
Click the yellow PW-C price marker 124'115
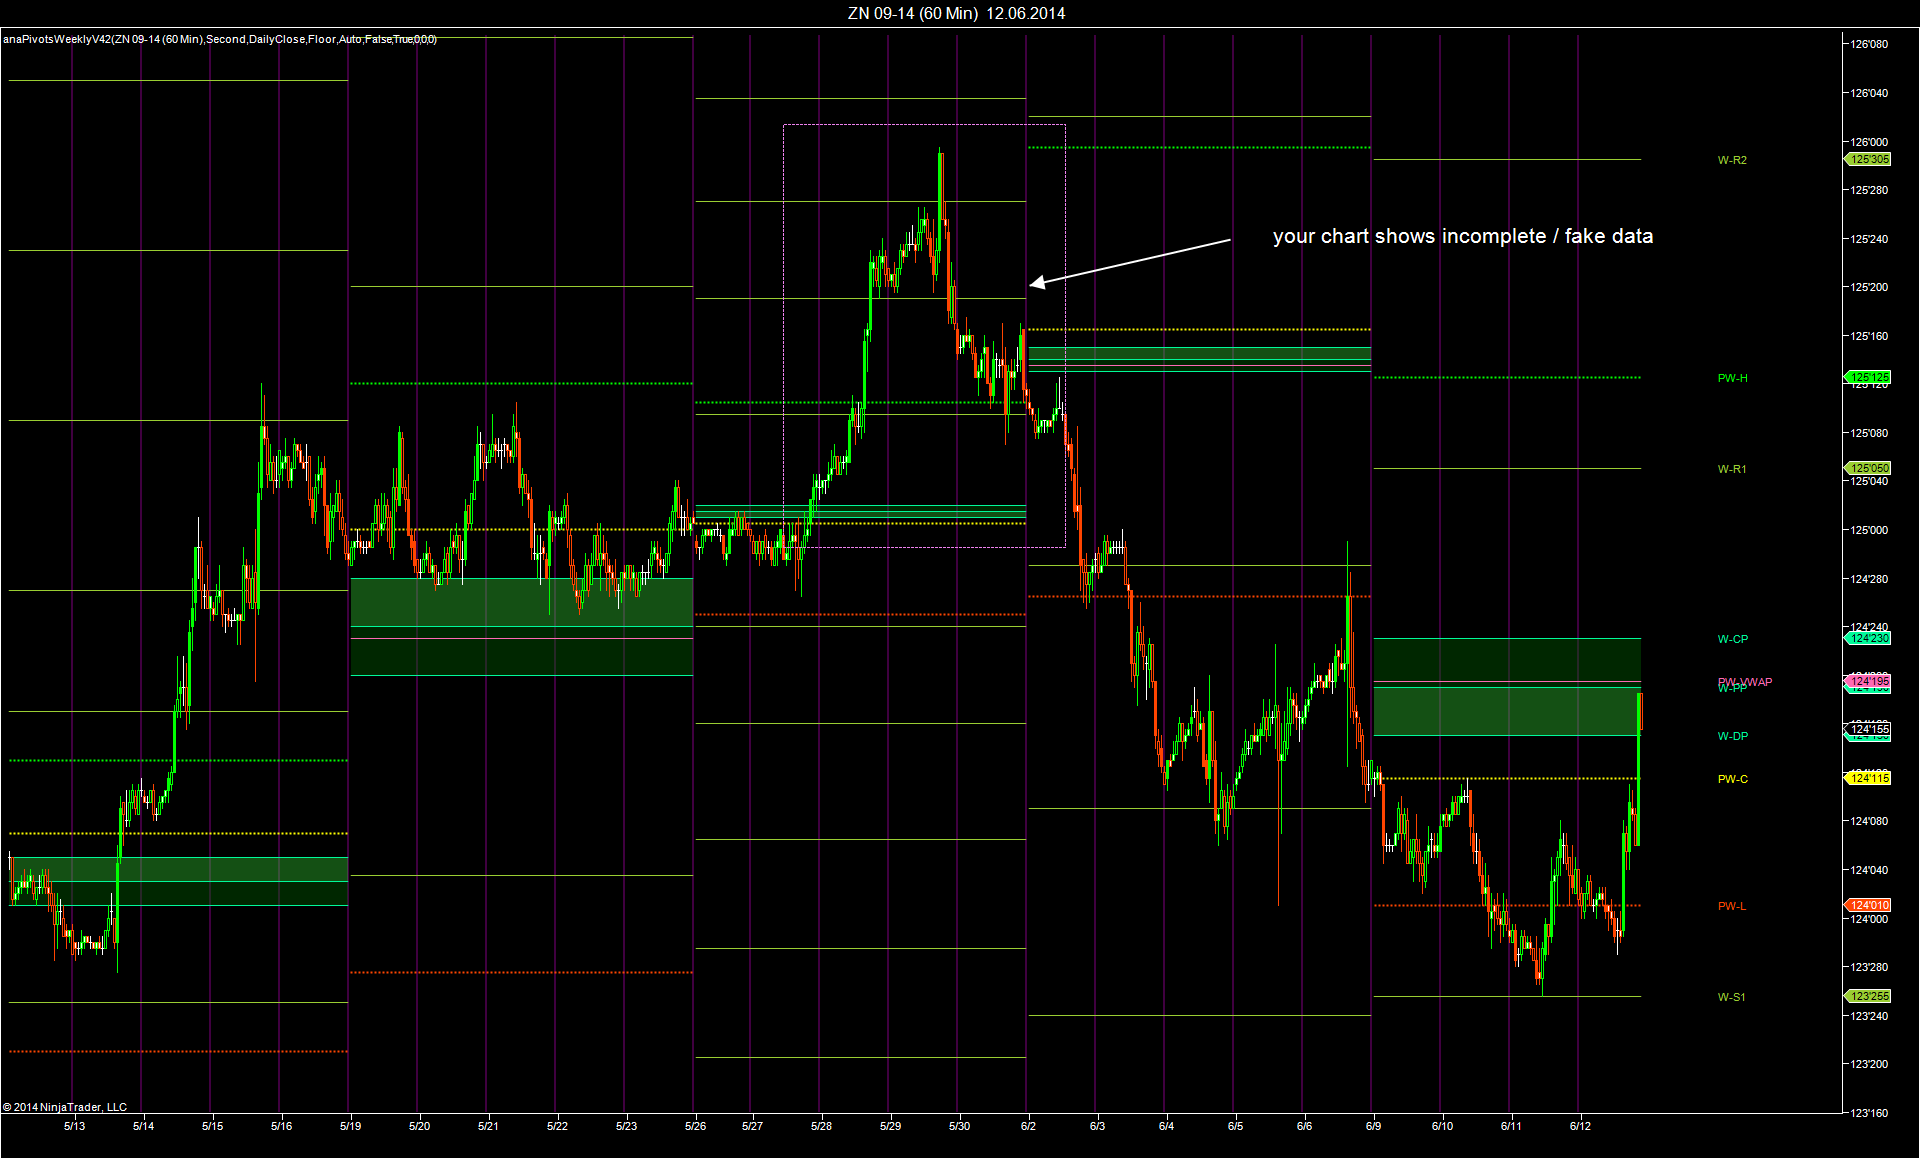1868,779
